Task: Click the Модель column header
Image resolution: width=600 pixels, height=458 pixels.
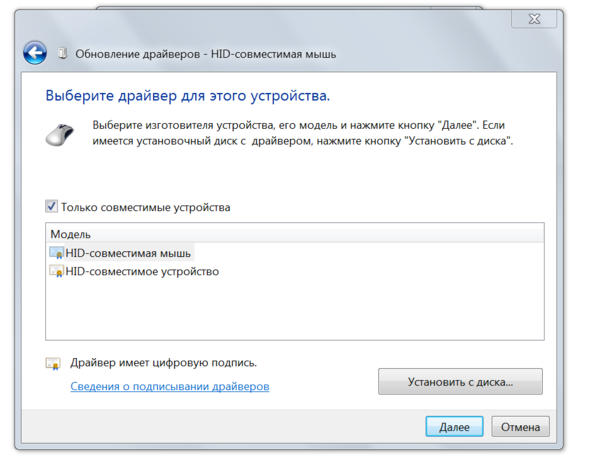Action: point(295,234)
